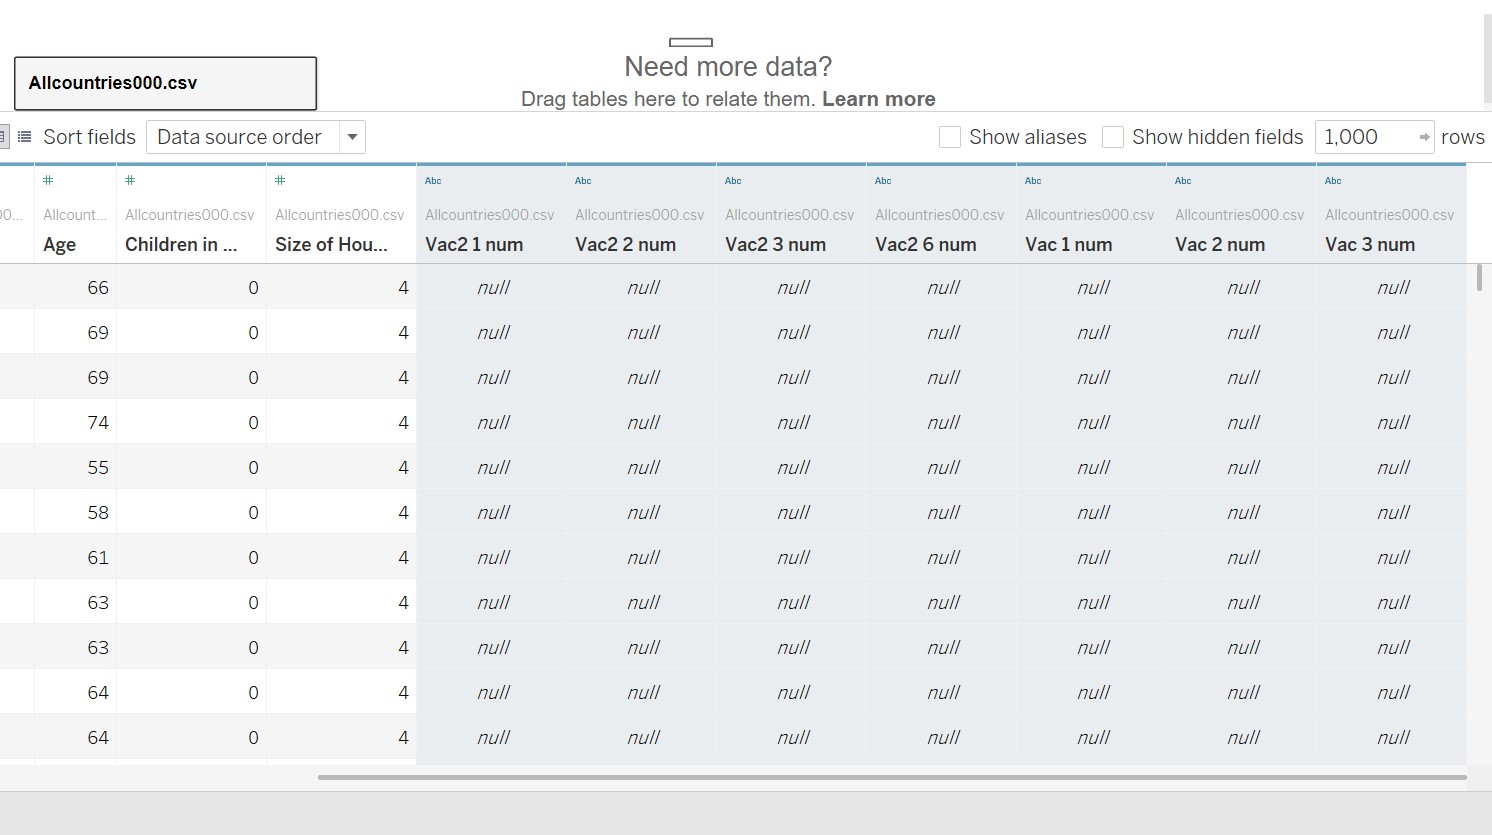Click the horizontal scrollbar below the grid
Screen dimensions: 1492x835
coord(891,777)
